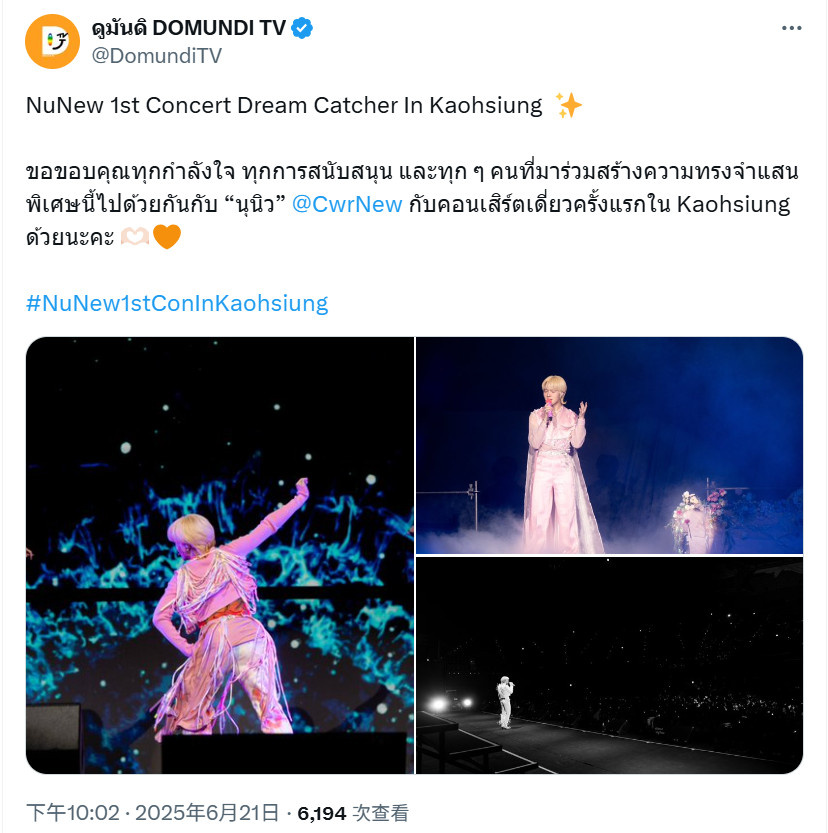
Task: Click the 2025年6月21日 date text
Action: [x=207, y=813]
